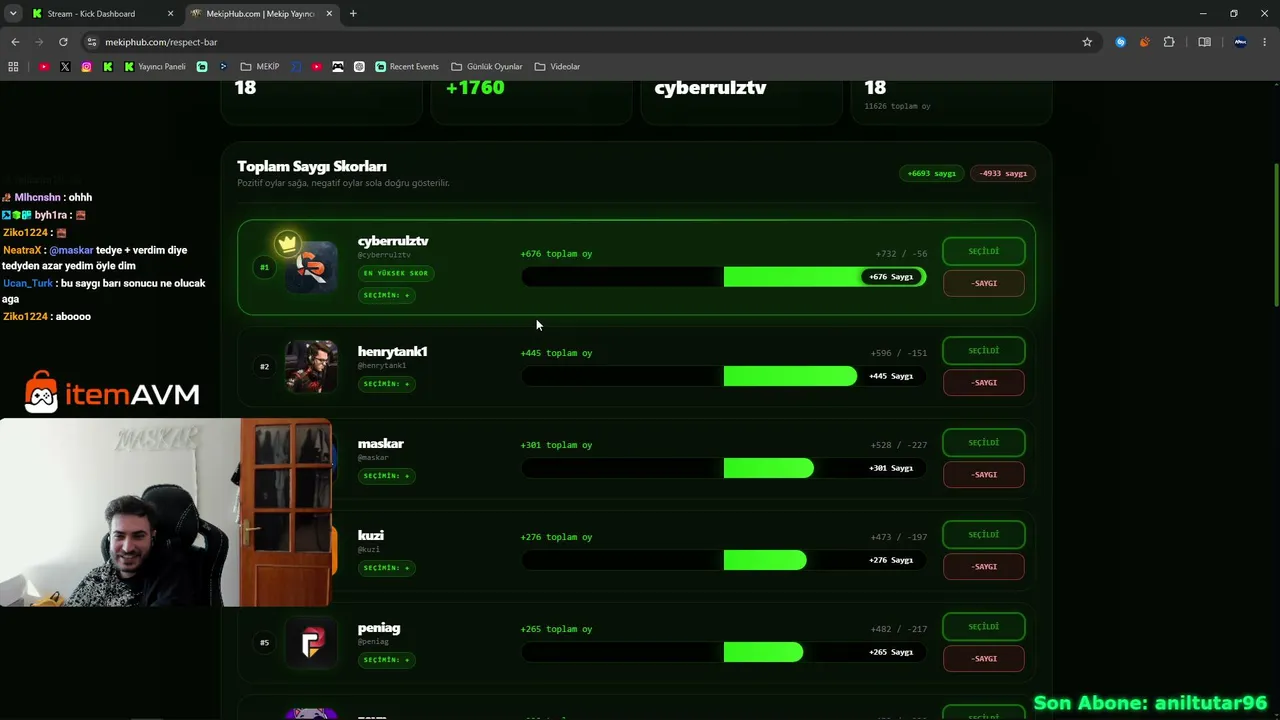Open the Recent Events bookmark
Screen dimensions: 1280x720
[x=407, y=67]
